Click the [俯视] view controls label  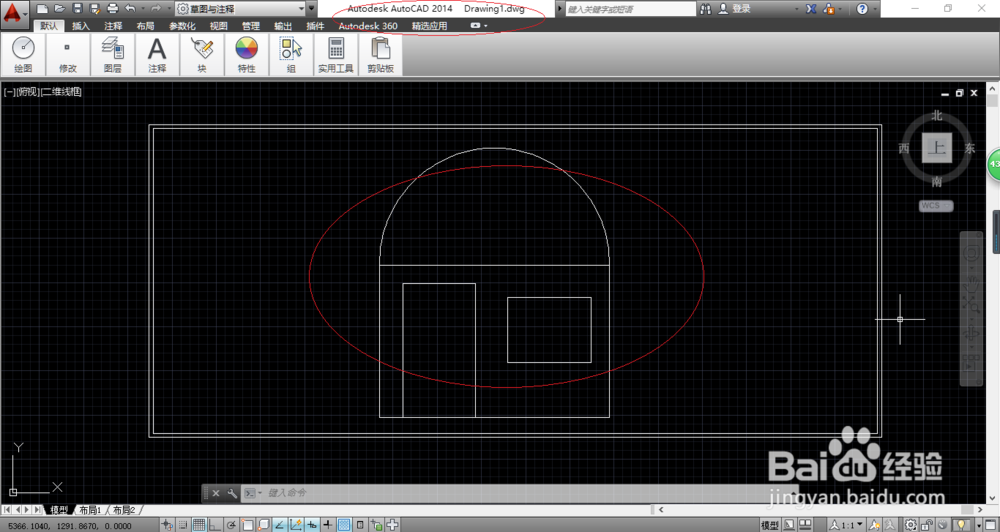point(28,92)
